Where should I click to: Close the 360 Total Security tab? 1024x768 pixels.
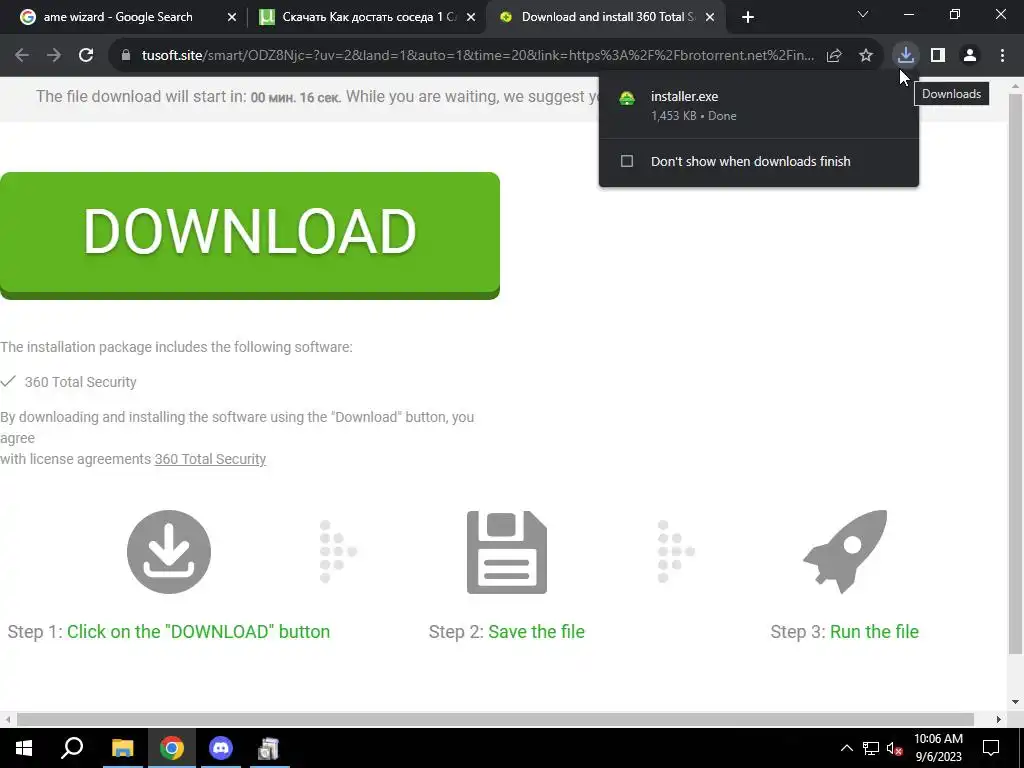coord(710,17)
